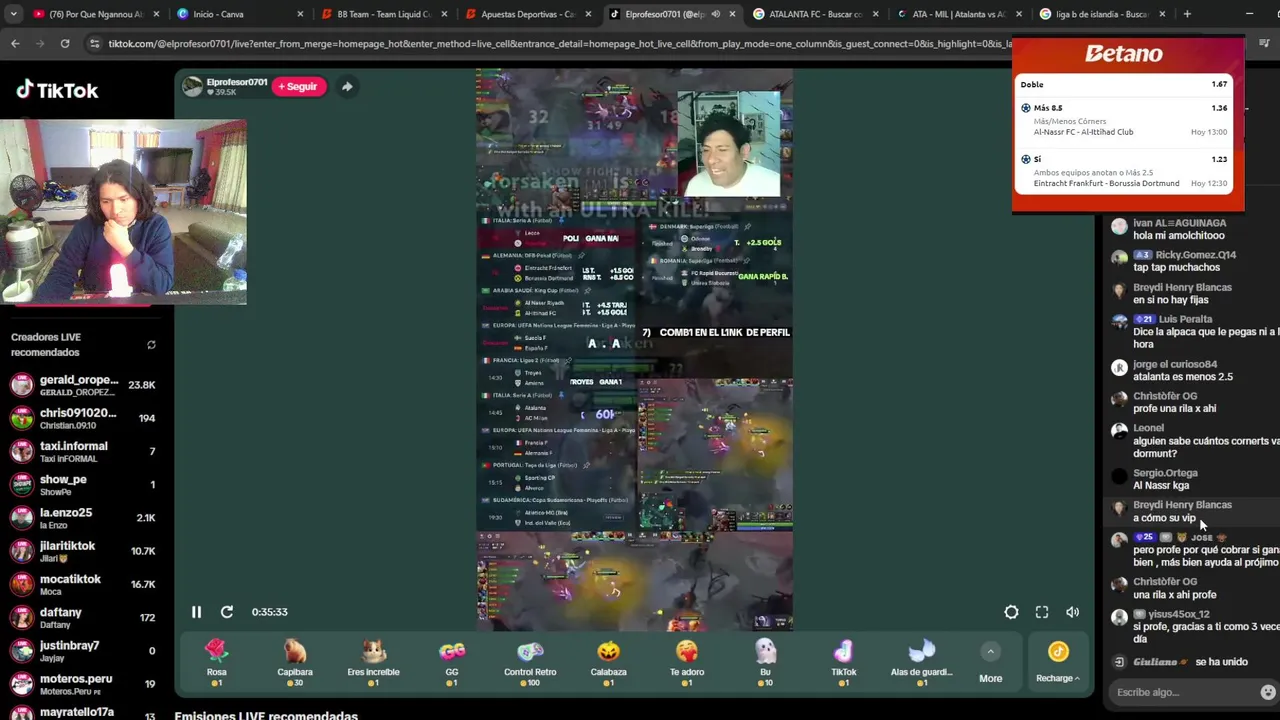Open Luis Peralta chat user

(1185, 320)
